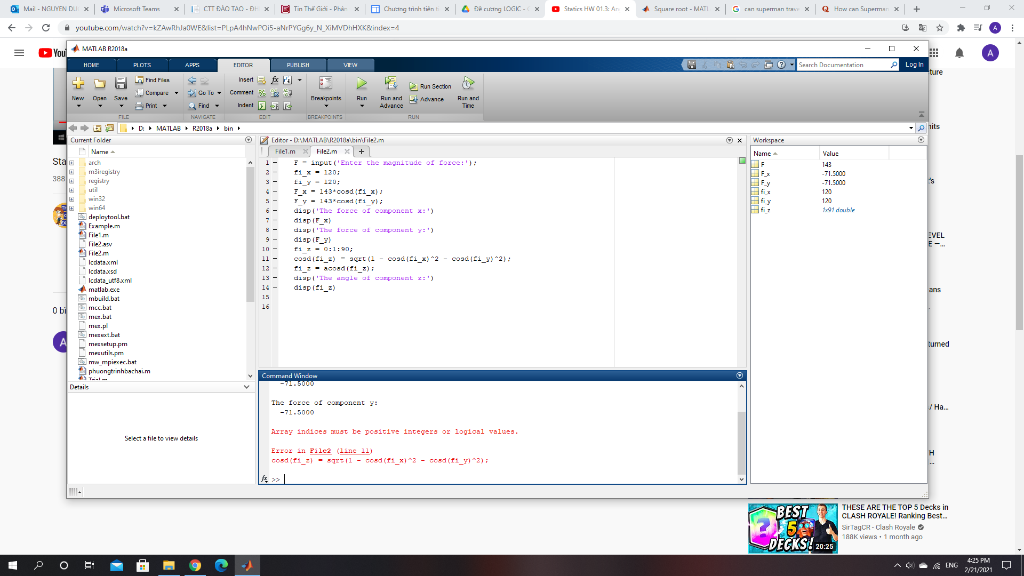Close the File2.m editor tab

tap(347, 152)
